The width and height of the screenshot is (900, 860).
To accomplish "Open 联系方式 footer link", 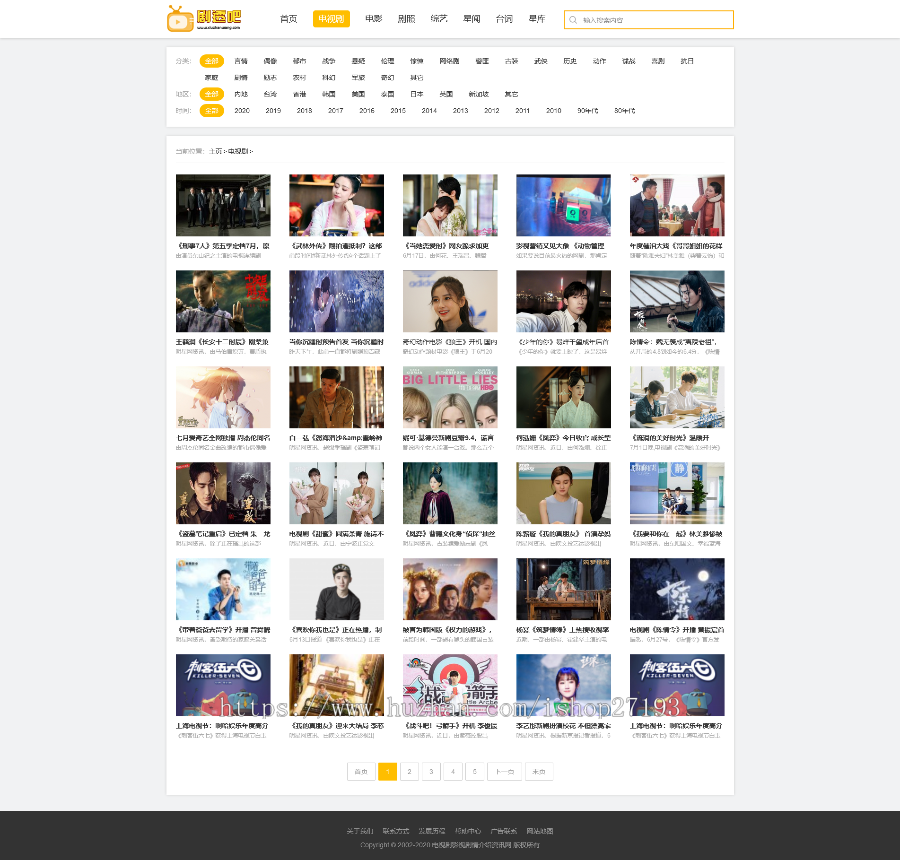I will (395, 831).
